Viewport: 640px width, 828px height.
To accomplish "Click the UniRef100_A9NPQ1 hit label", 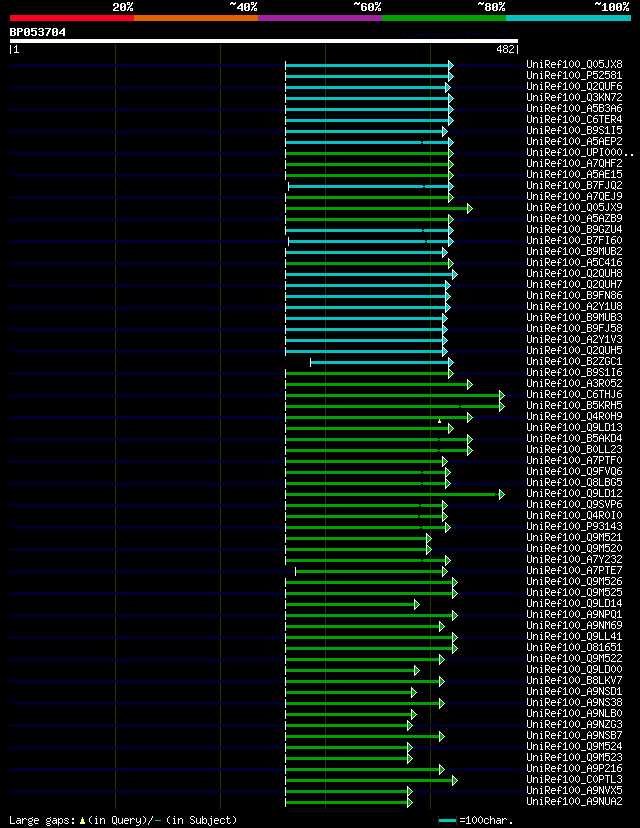I will [574, 615].
